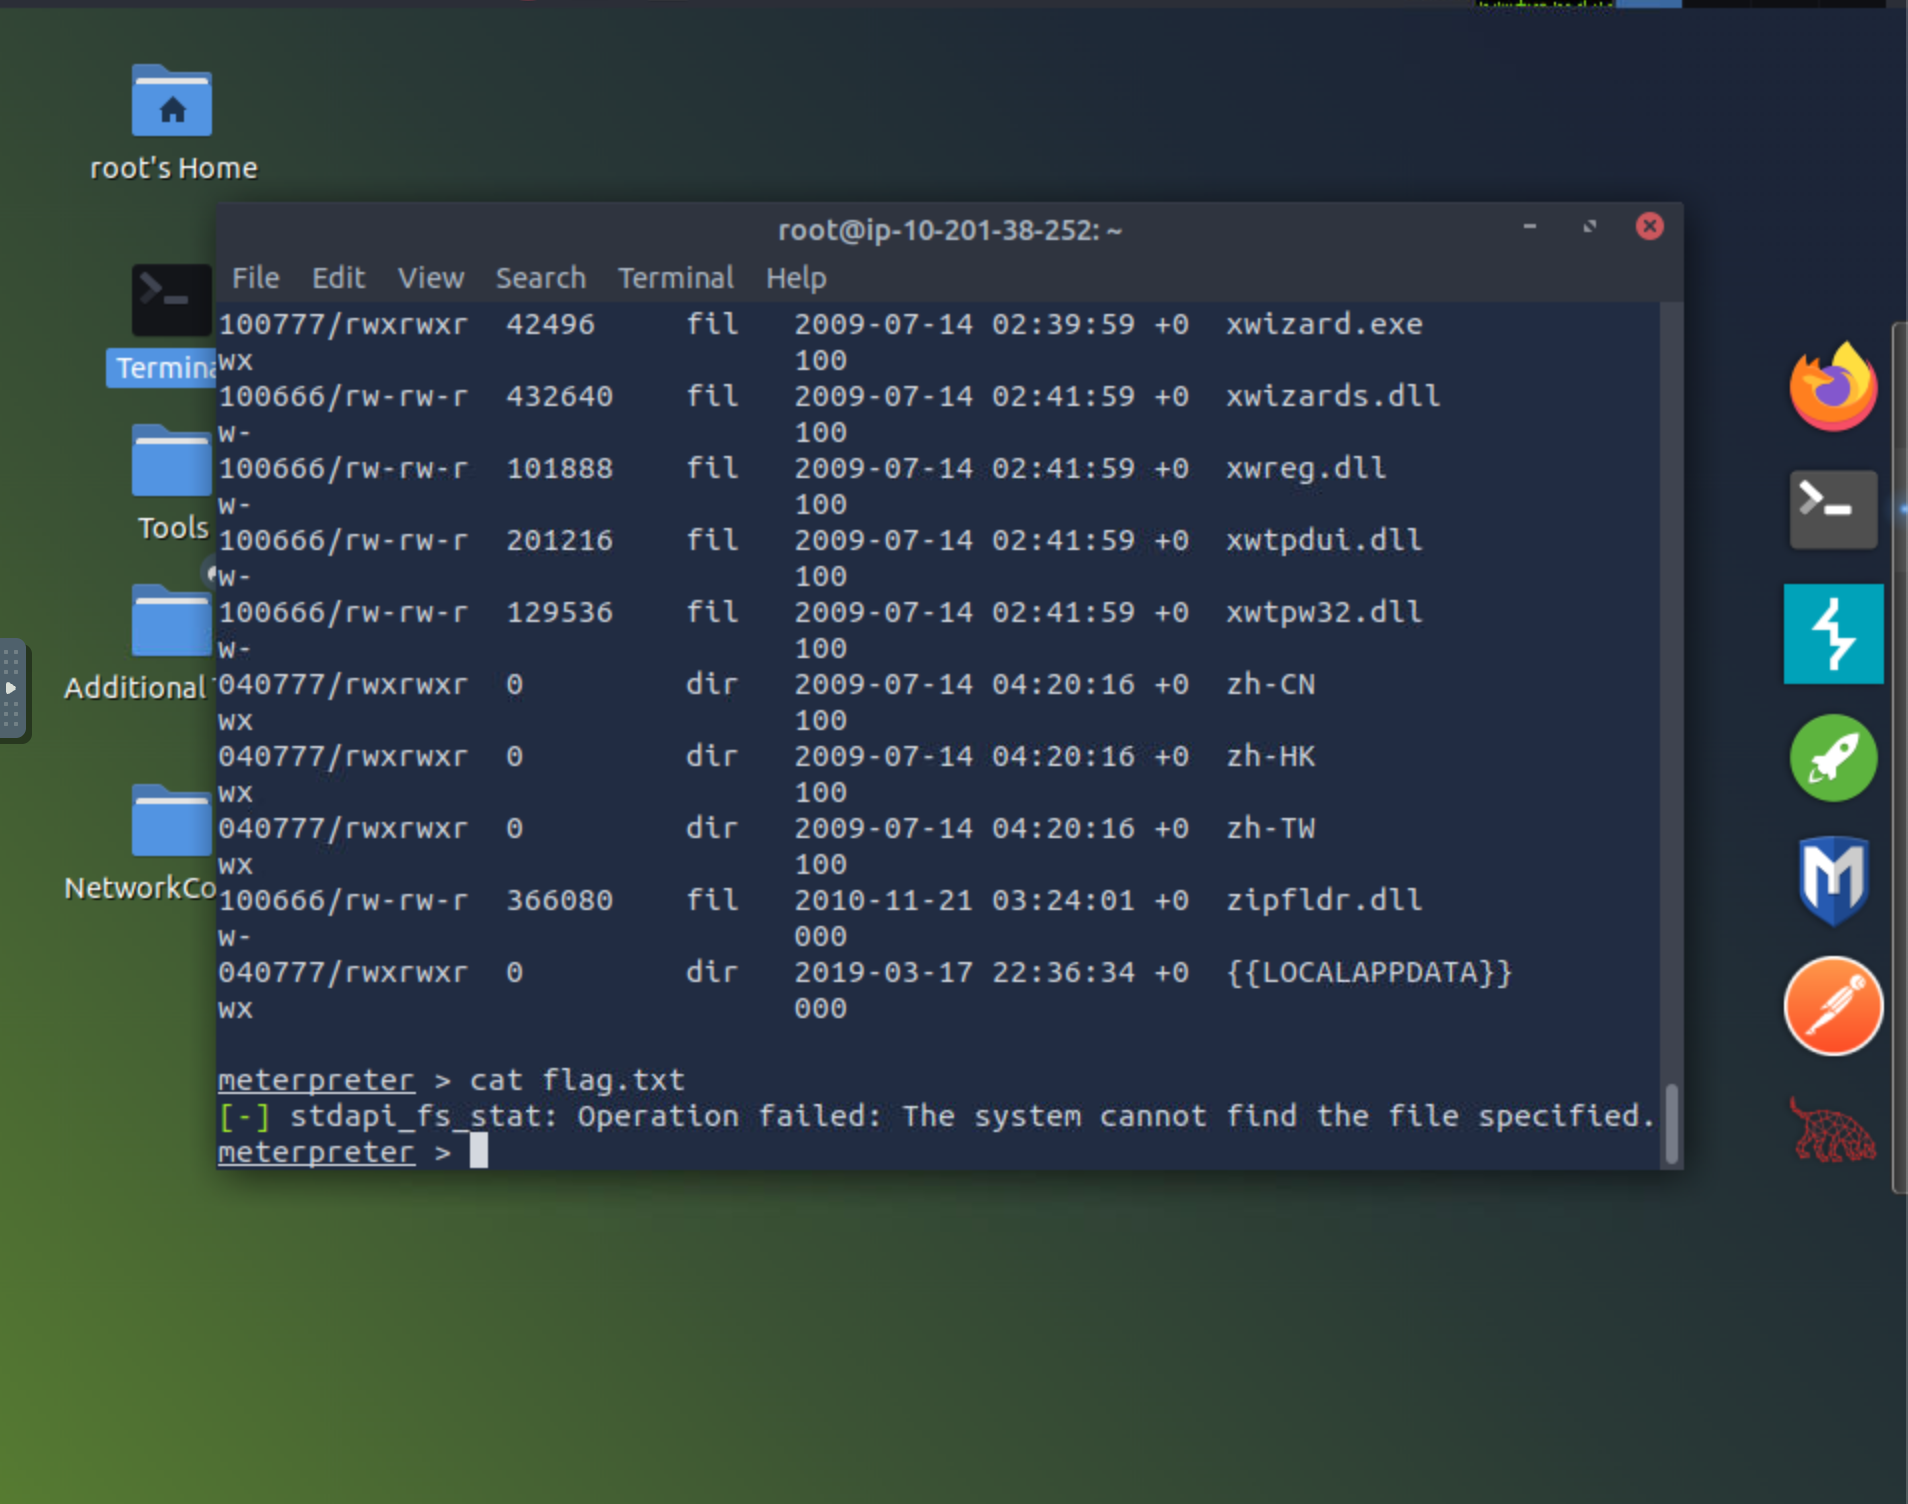Image resolution: width=1908 pixels, height=1504 pixels.
Task: Open the View menu
Action: coord(431,277)
